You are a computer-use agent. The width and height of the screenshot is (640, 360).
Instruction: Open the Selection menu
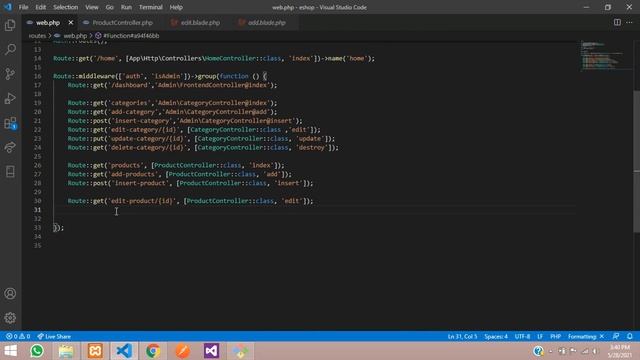pos(65,7)
